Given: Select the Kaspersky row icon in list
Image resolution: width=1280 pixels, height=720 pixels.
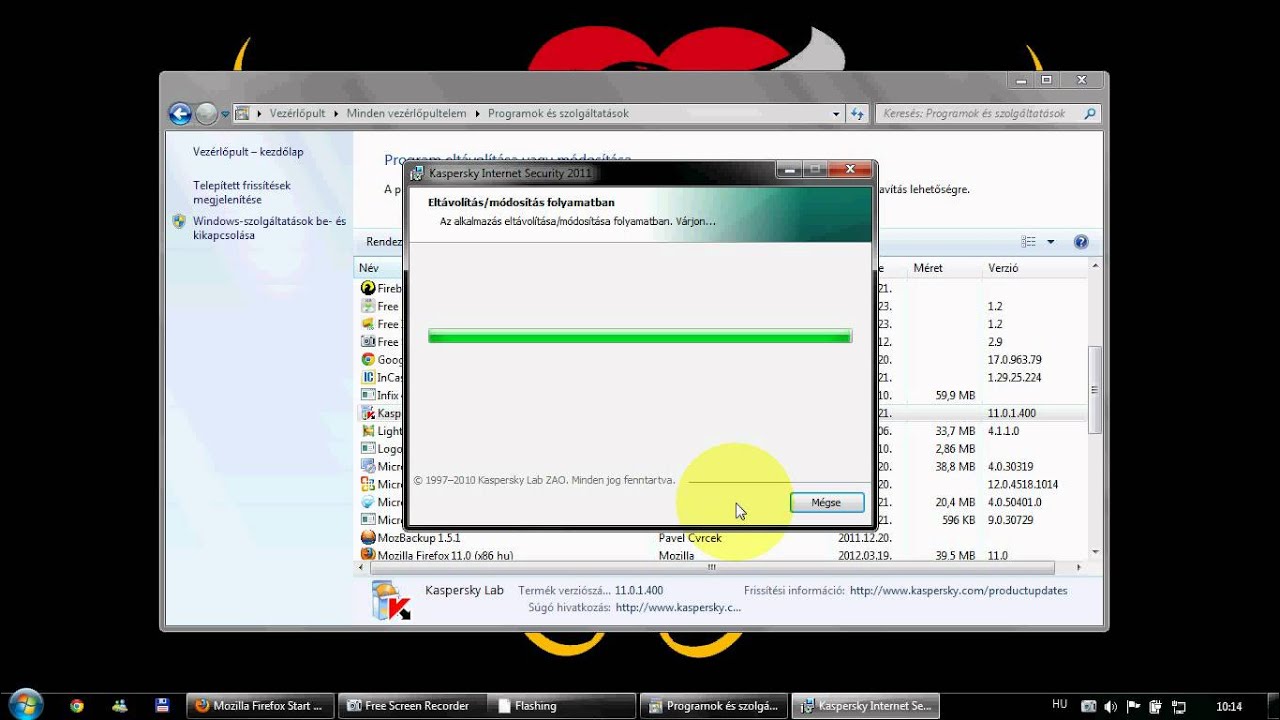Looking at the screenshot, I should click(368, 414).
